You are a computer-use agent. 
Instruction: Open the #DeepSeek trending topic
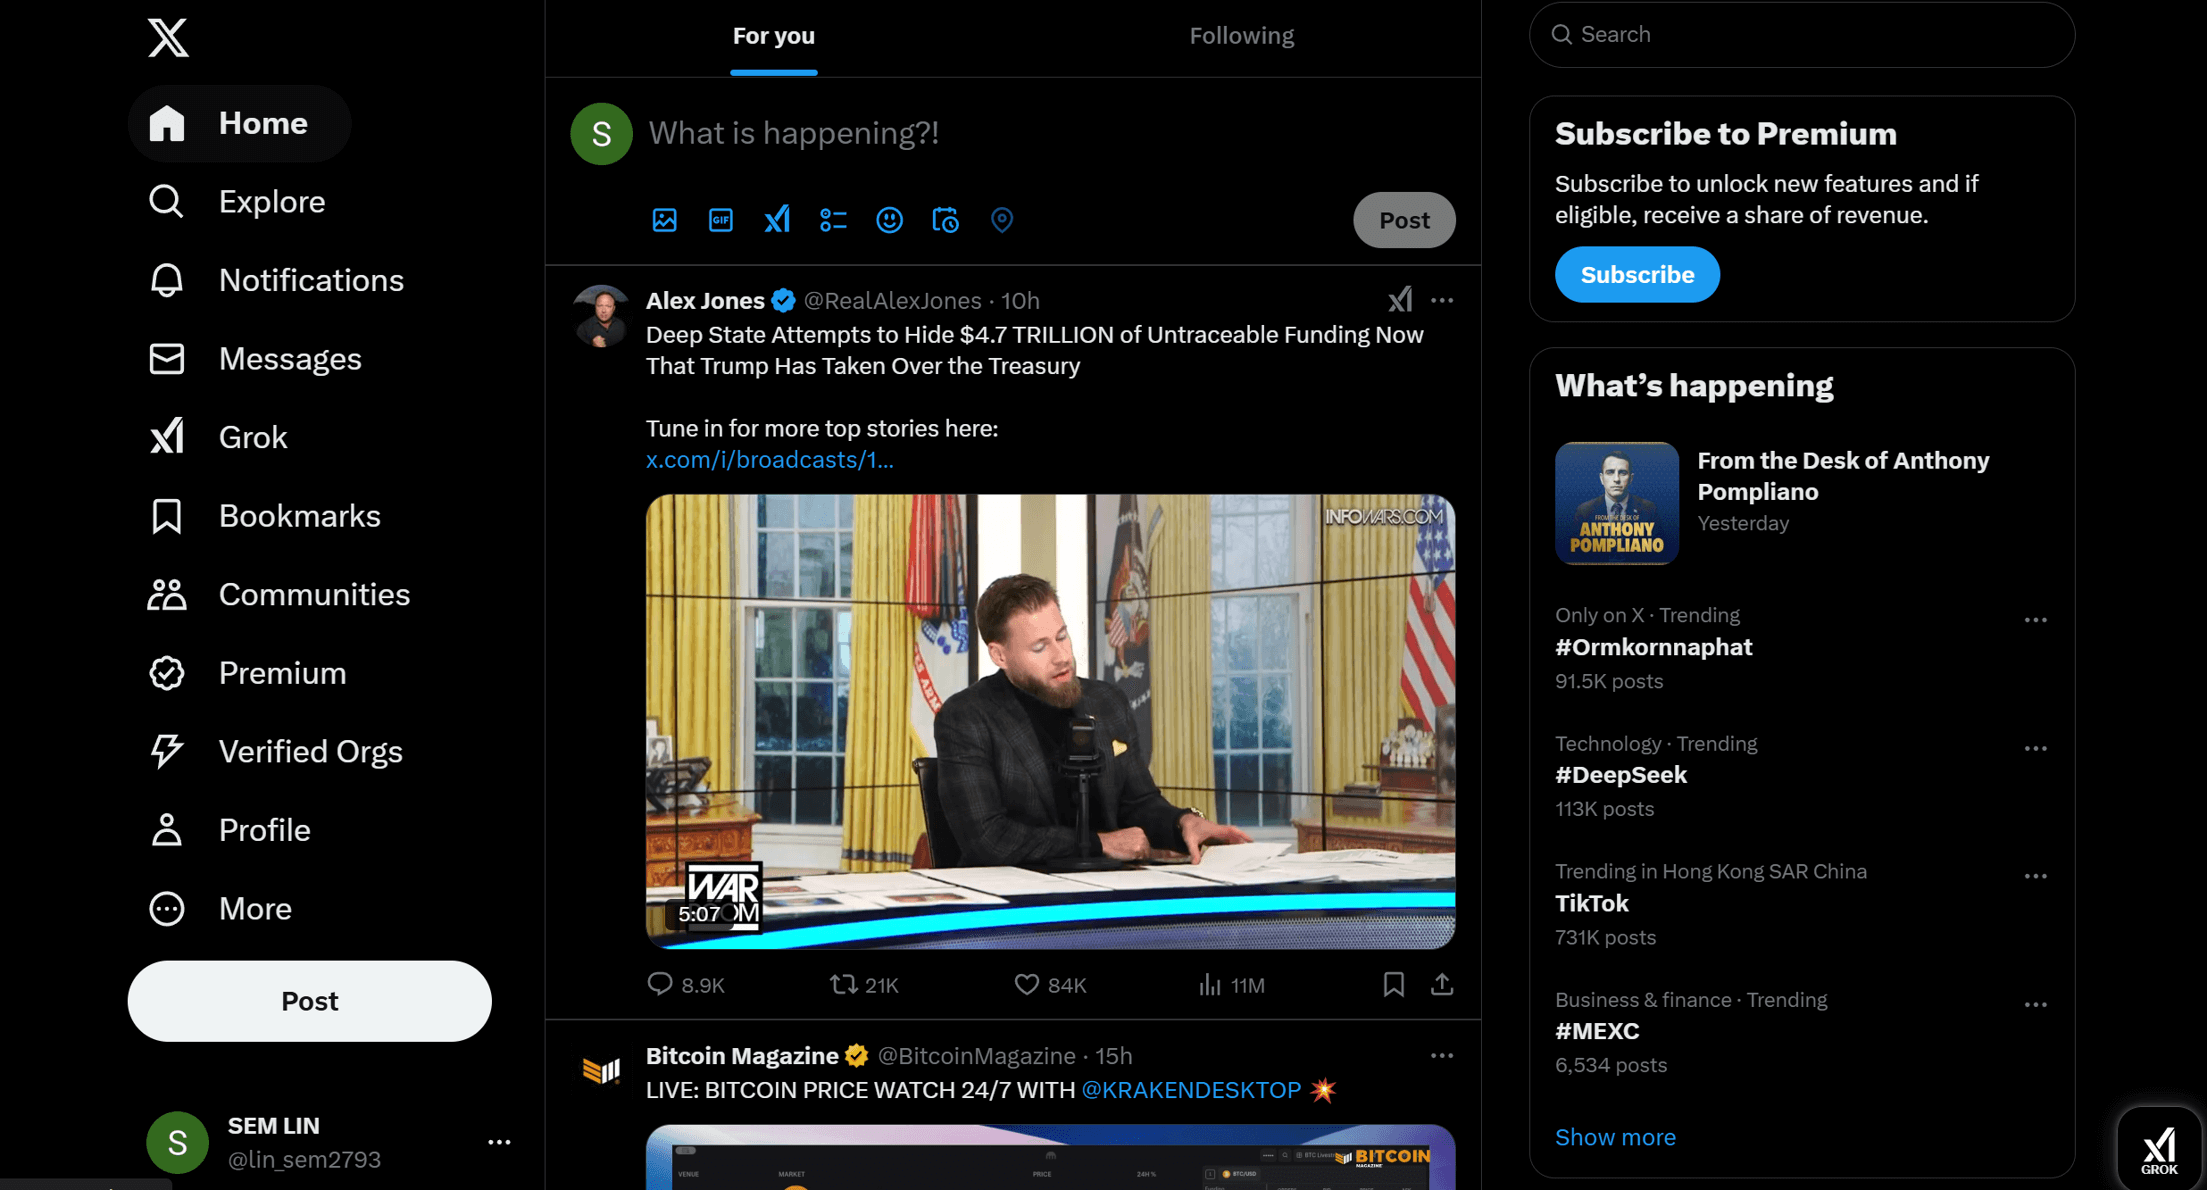1621,775
